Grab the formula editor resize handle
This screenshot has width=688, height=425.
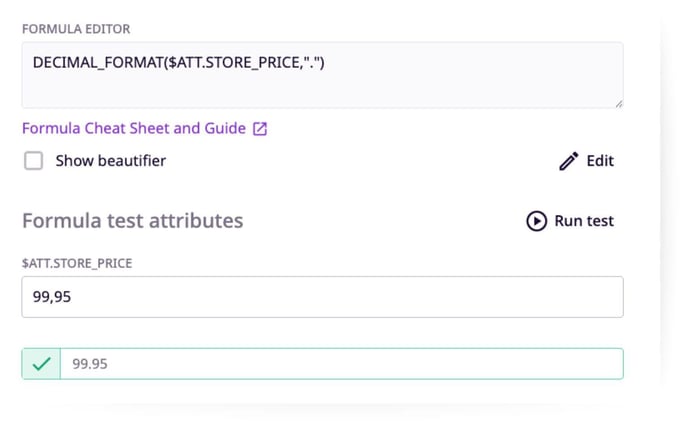coord(618,103)
